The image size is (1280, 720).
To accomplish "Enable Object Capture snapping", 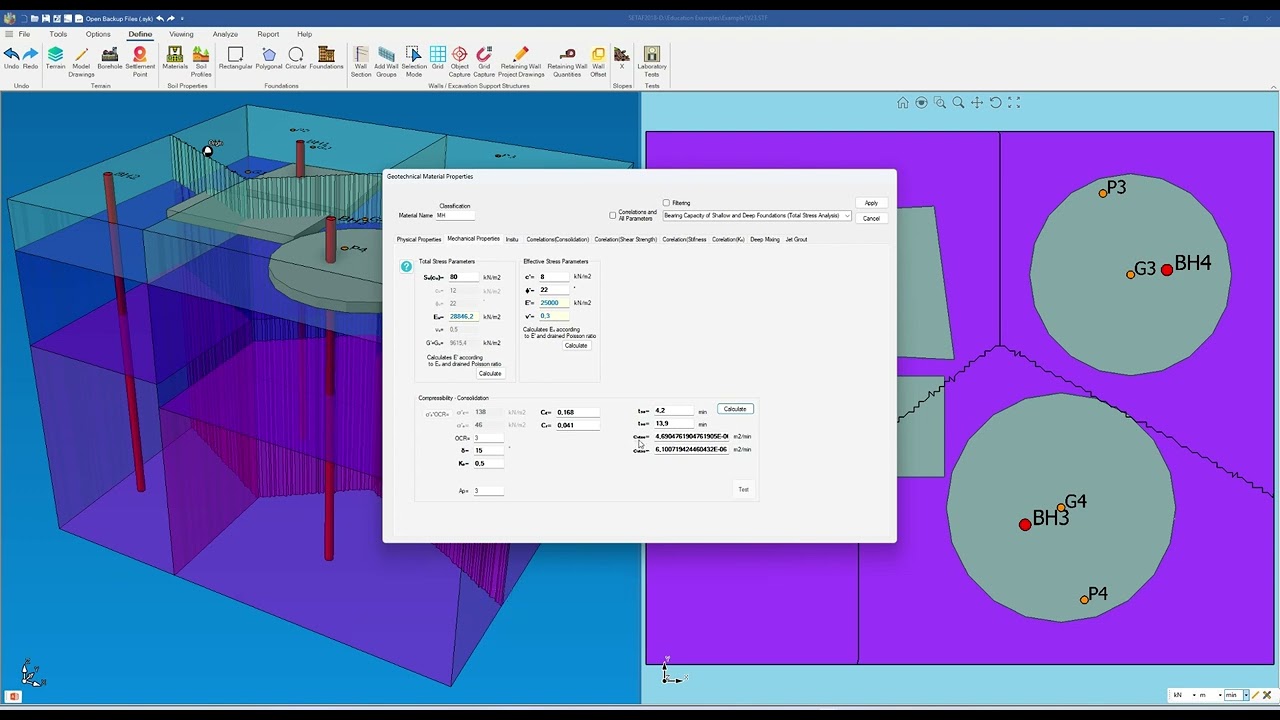I will 460,62.
